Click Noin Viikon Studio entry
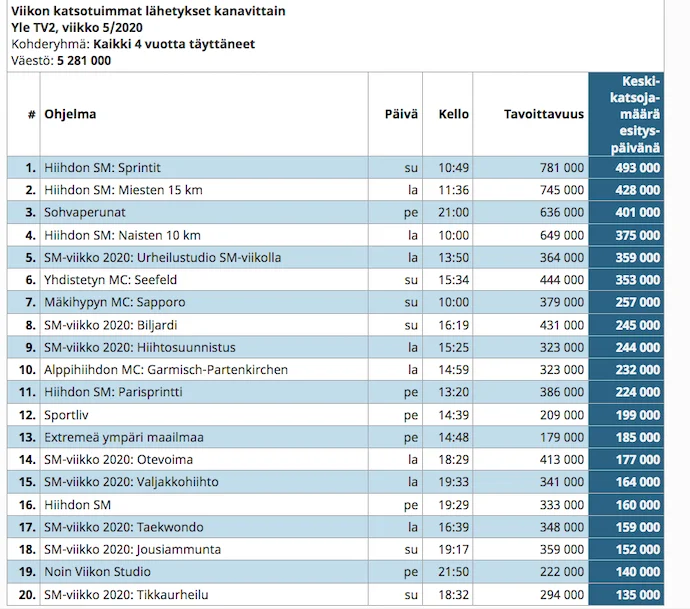Screen dimensions: 690x609 tap(97, 572)
